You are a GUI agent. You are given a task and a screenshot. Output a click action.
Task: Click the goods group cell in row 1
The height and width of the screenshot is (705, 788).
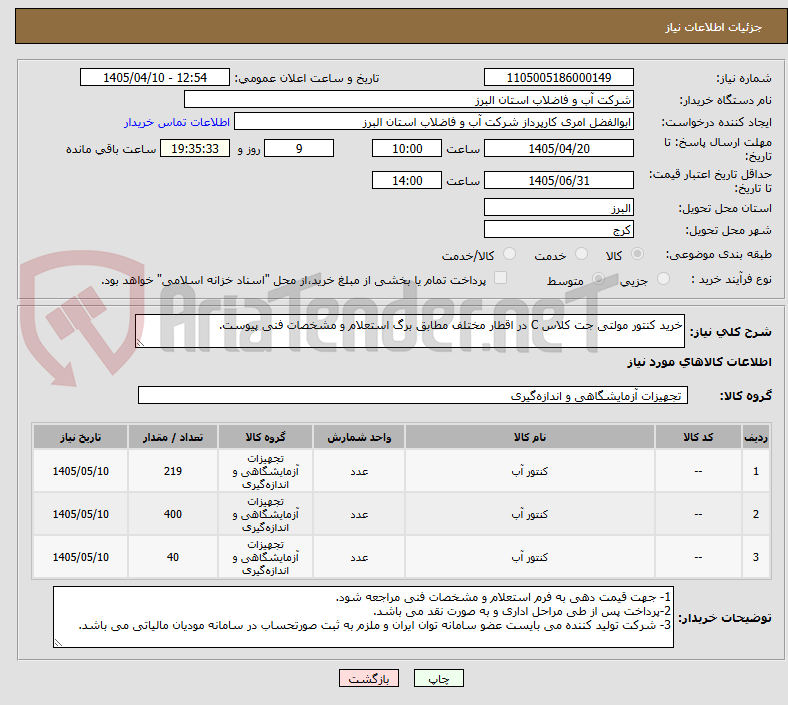click(x=265, y=471)
